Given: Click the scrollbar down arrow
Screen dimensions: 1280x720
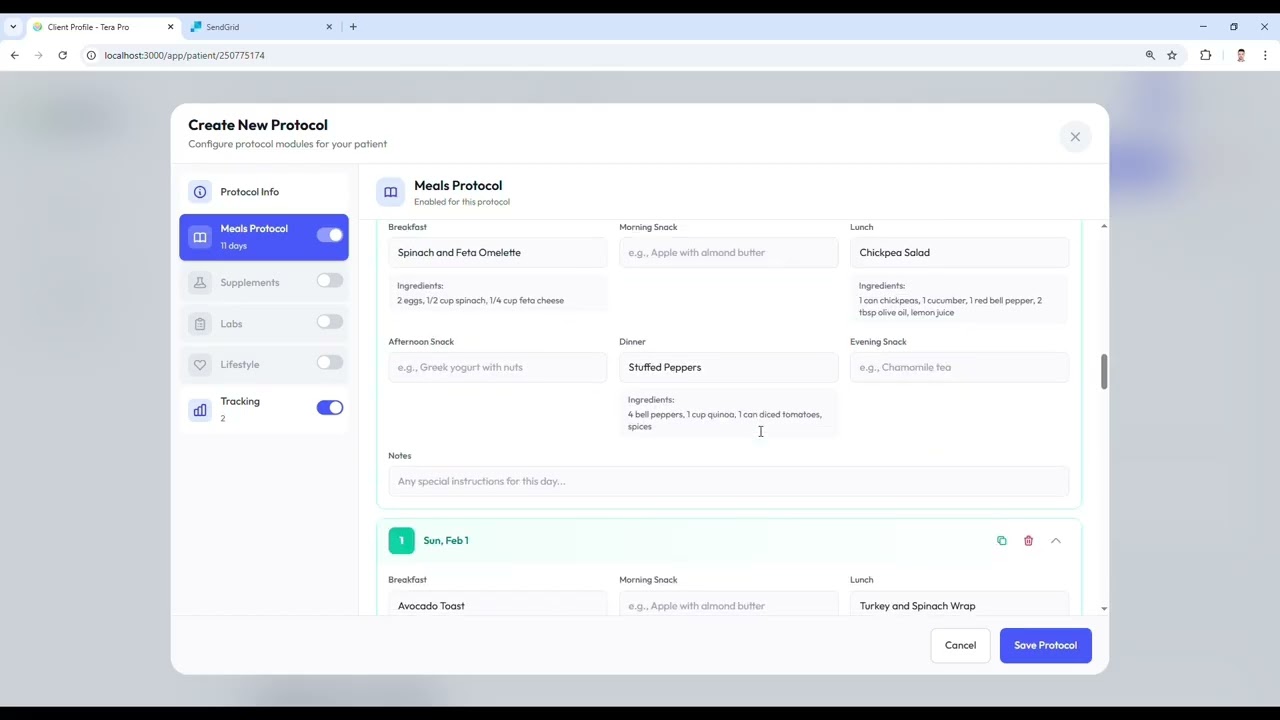Looking at the screenshot, I should [x=1104, y=608].
